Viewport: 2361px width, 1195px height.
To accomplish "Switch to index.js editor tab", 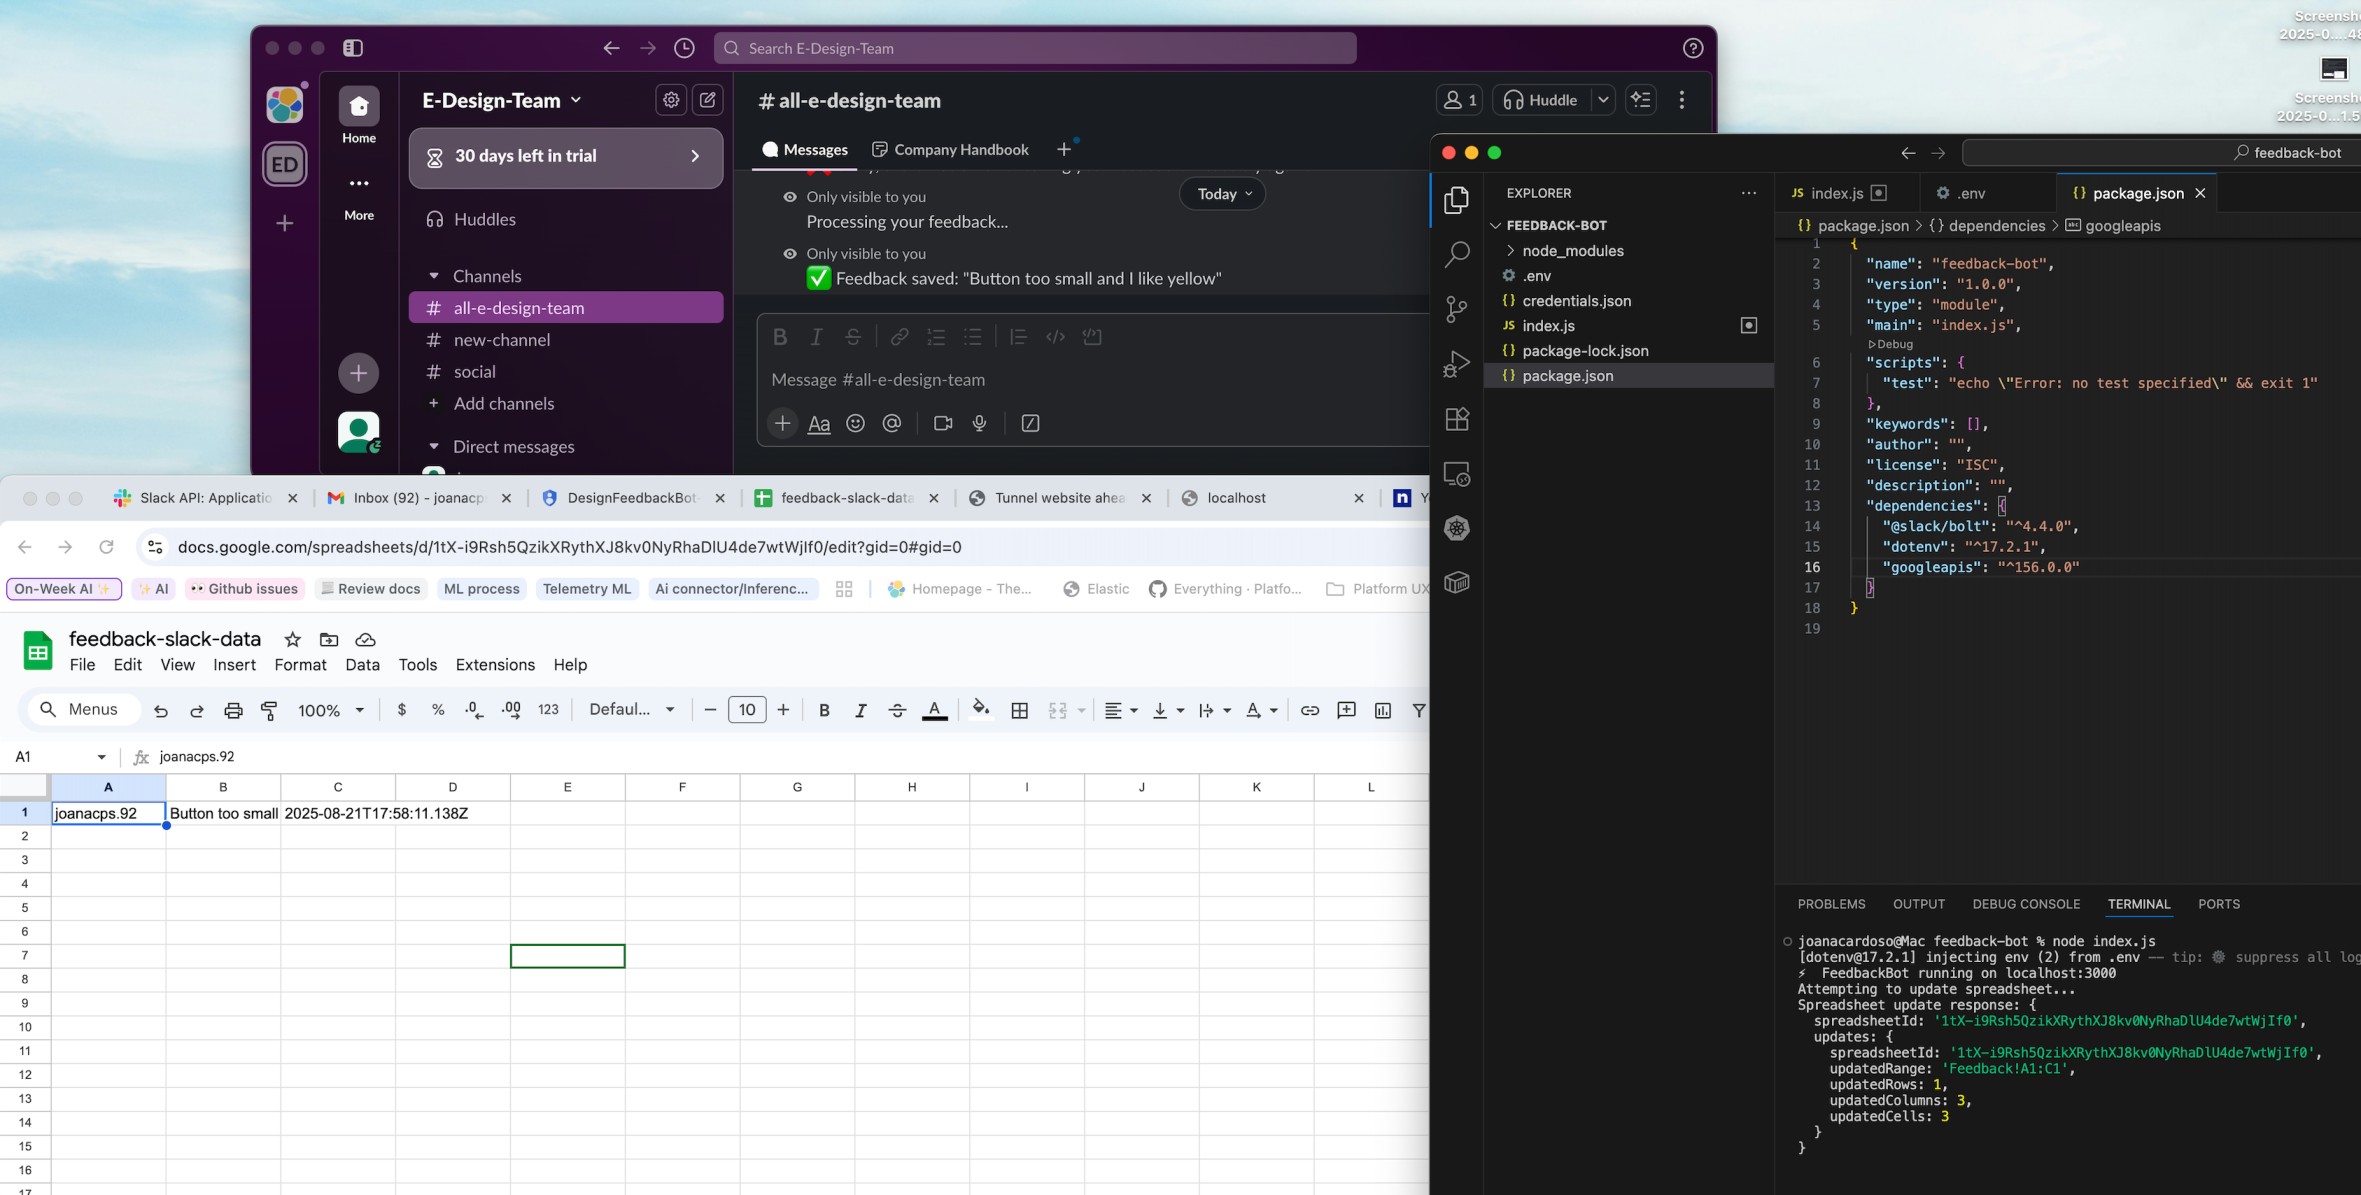I will pyautogui.click(x=1837, y=193).
